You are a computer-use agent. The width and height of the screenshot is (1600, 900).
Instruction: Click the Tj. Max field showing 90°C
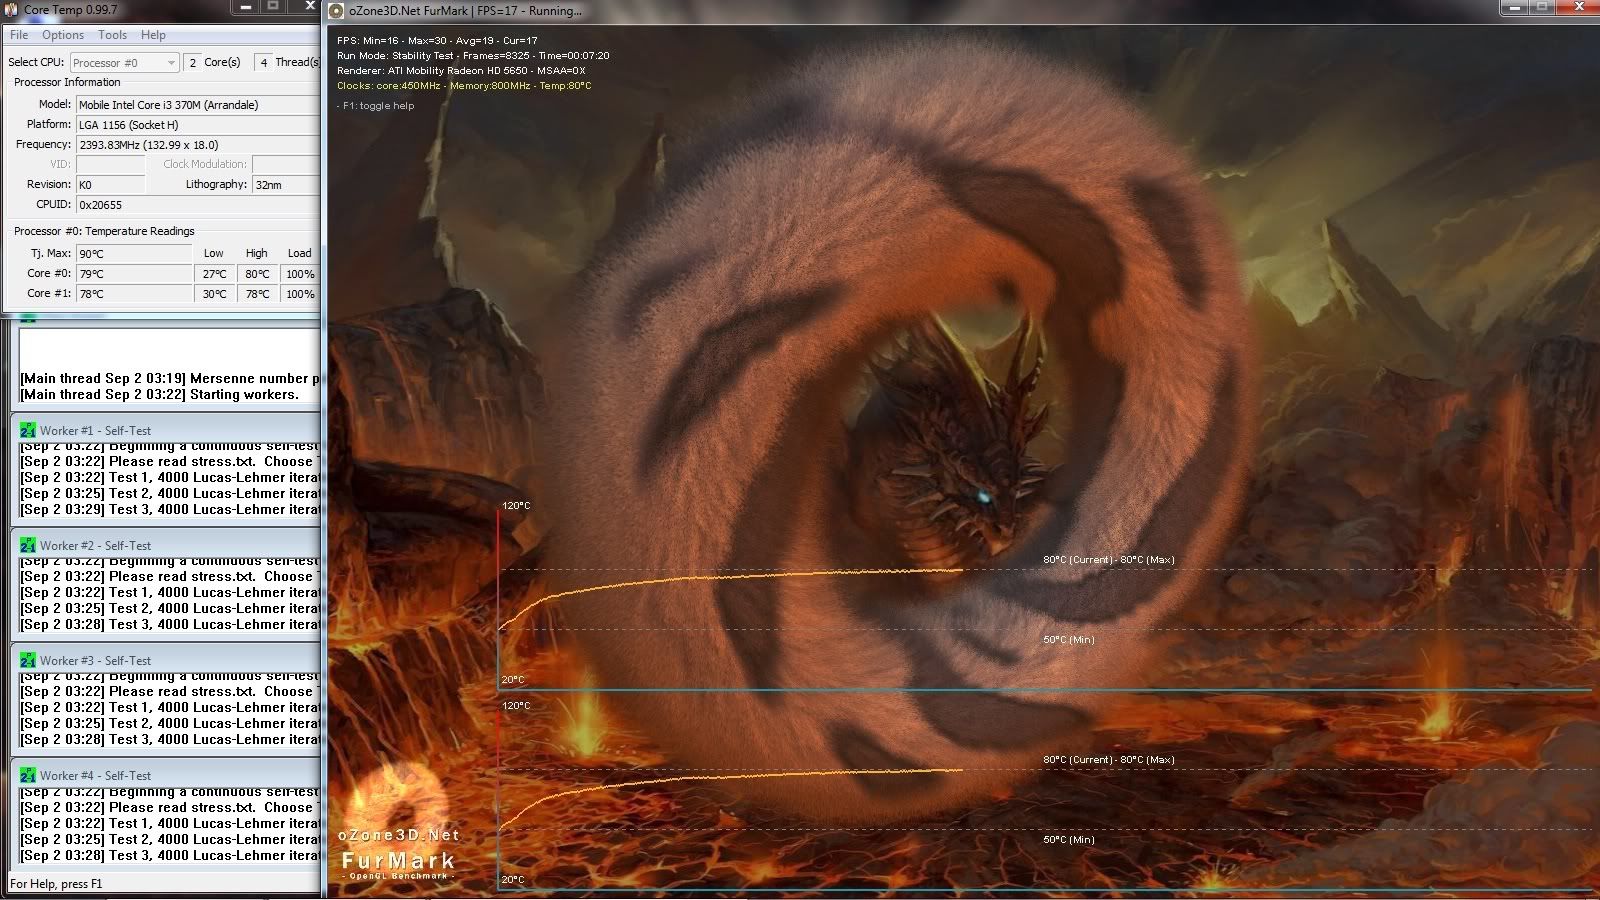coord(134,254)
